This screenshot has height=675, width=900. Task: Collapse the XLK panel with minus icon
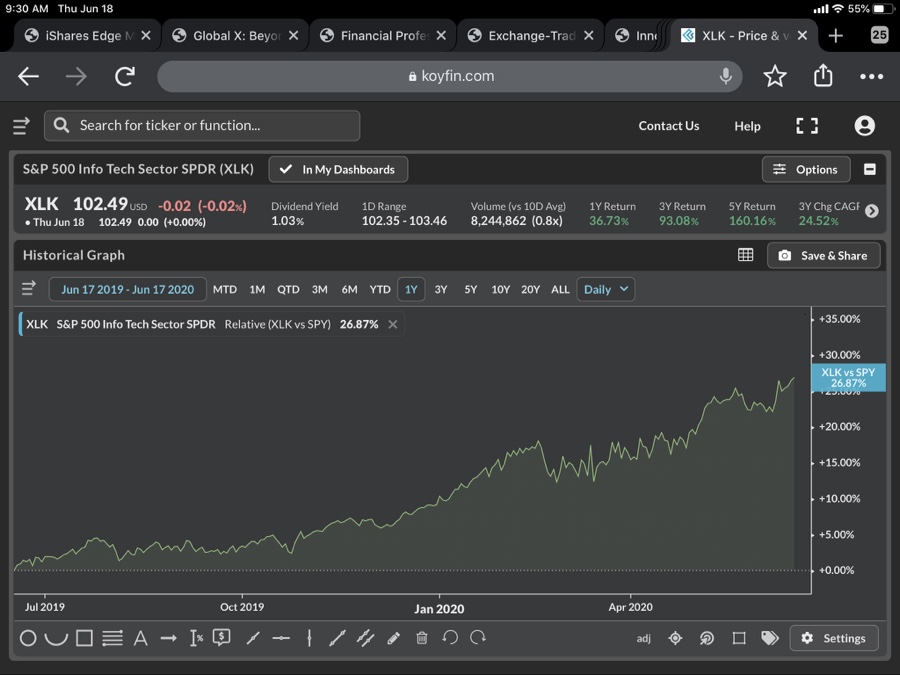coord(870,169)
